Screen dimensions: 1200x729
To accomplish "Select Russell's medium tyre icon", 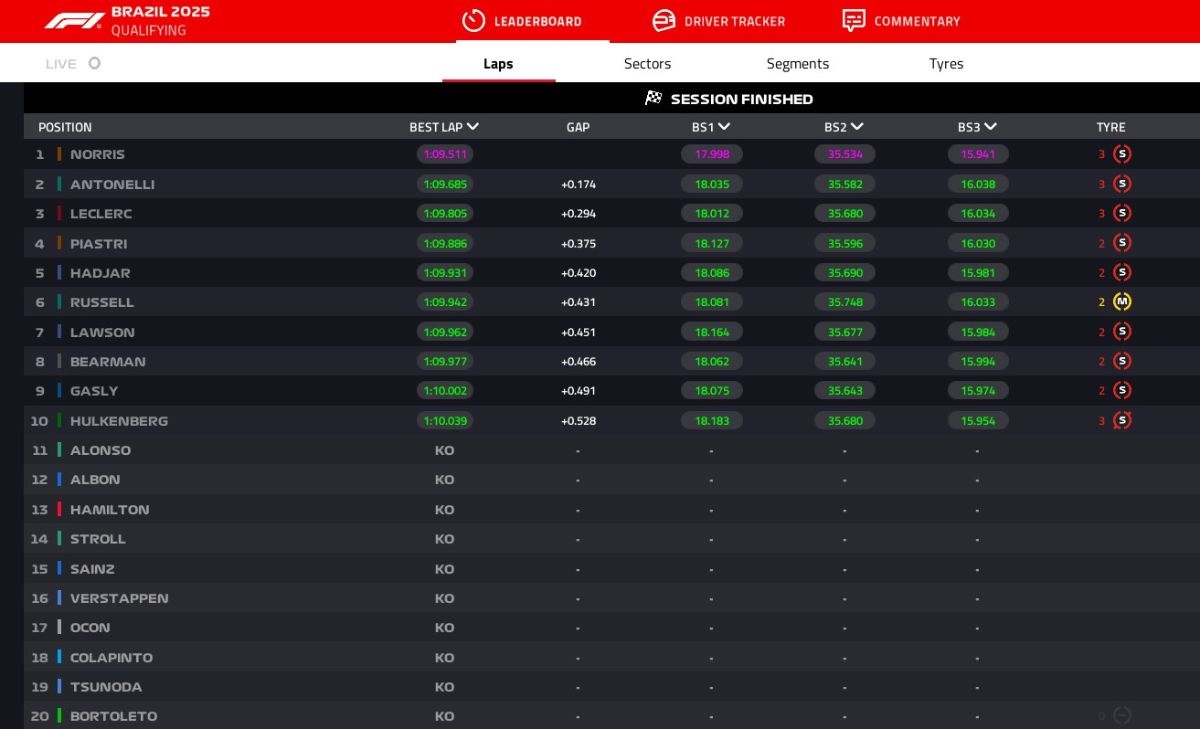I will pos(1122,302).
